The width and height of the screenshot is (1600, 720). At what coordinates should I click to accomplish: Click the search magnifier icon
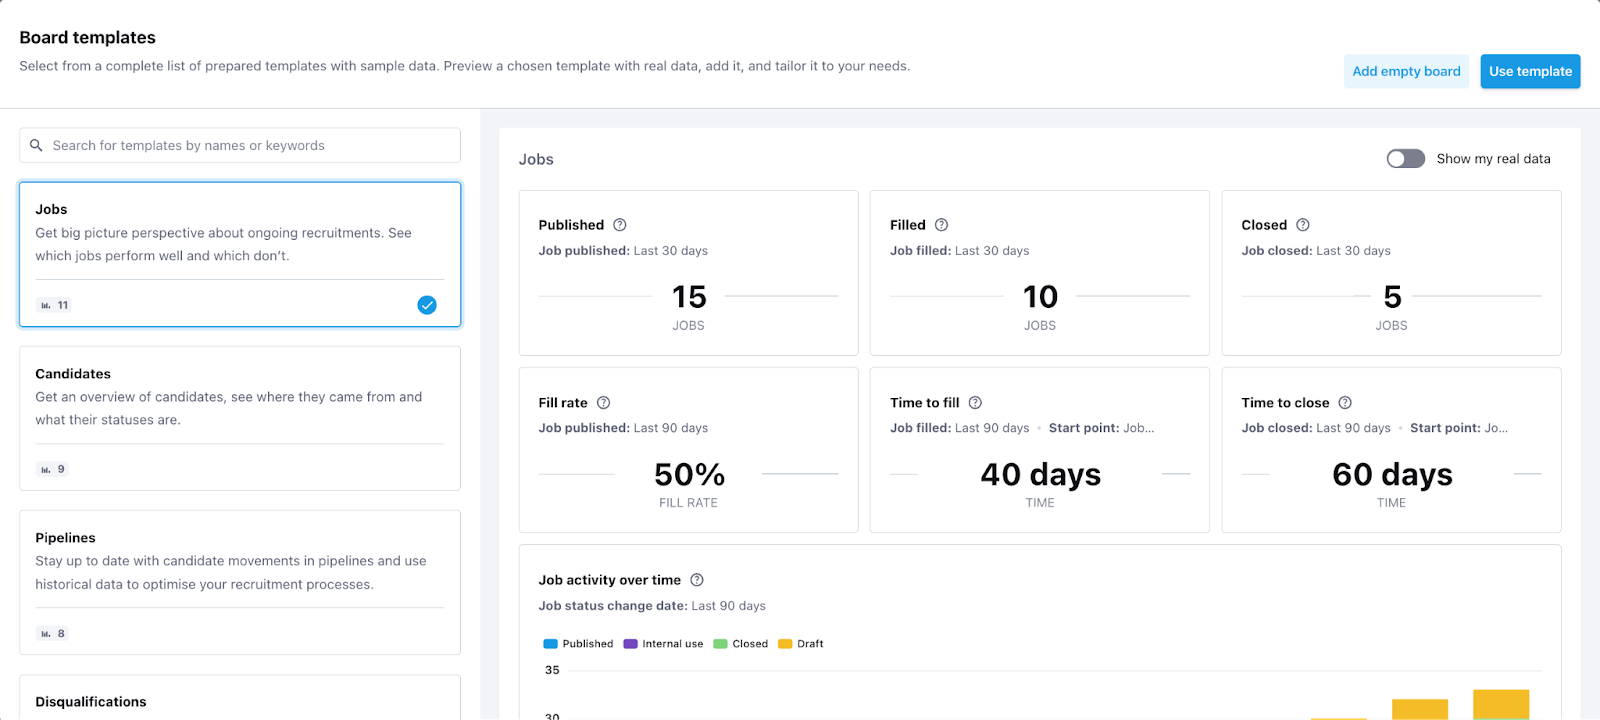[36, 145]
